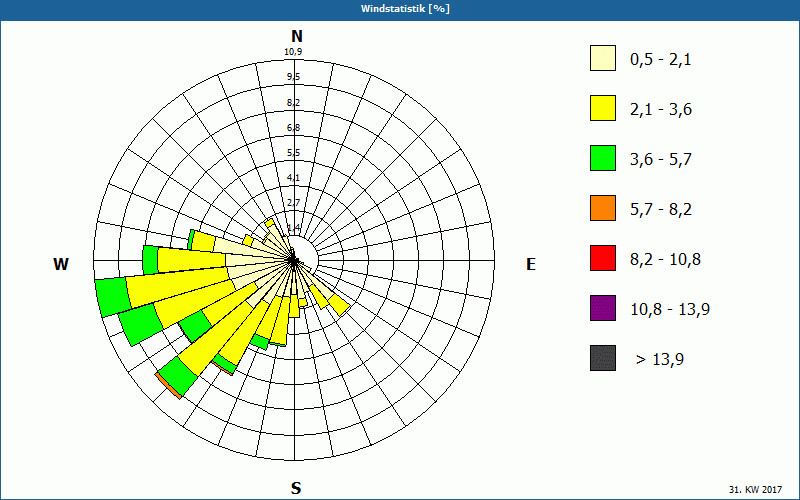This screenshot has height=500, width=800.
Task: Click the N compass label
Action: [x=296, y=36]
